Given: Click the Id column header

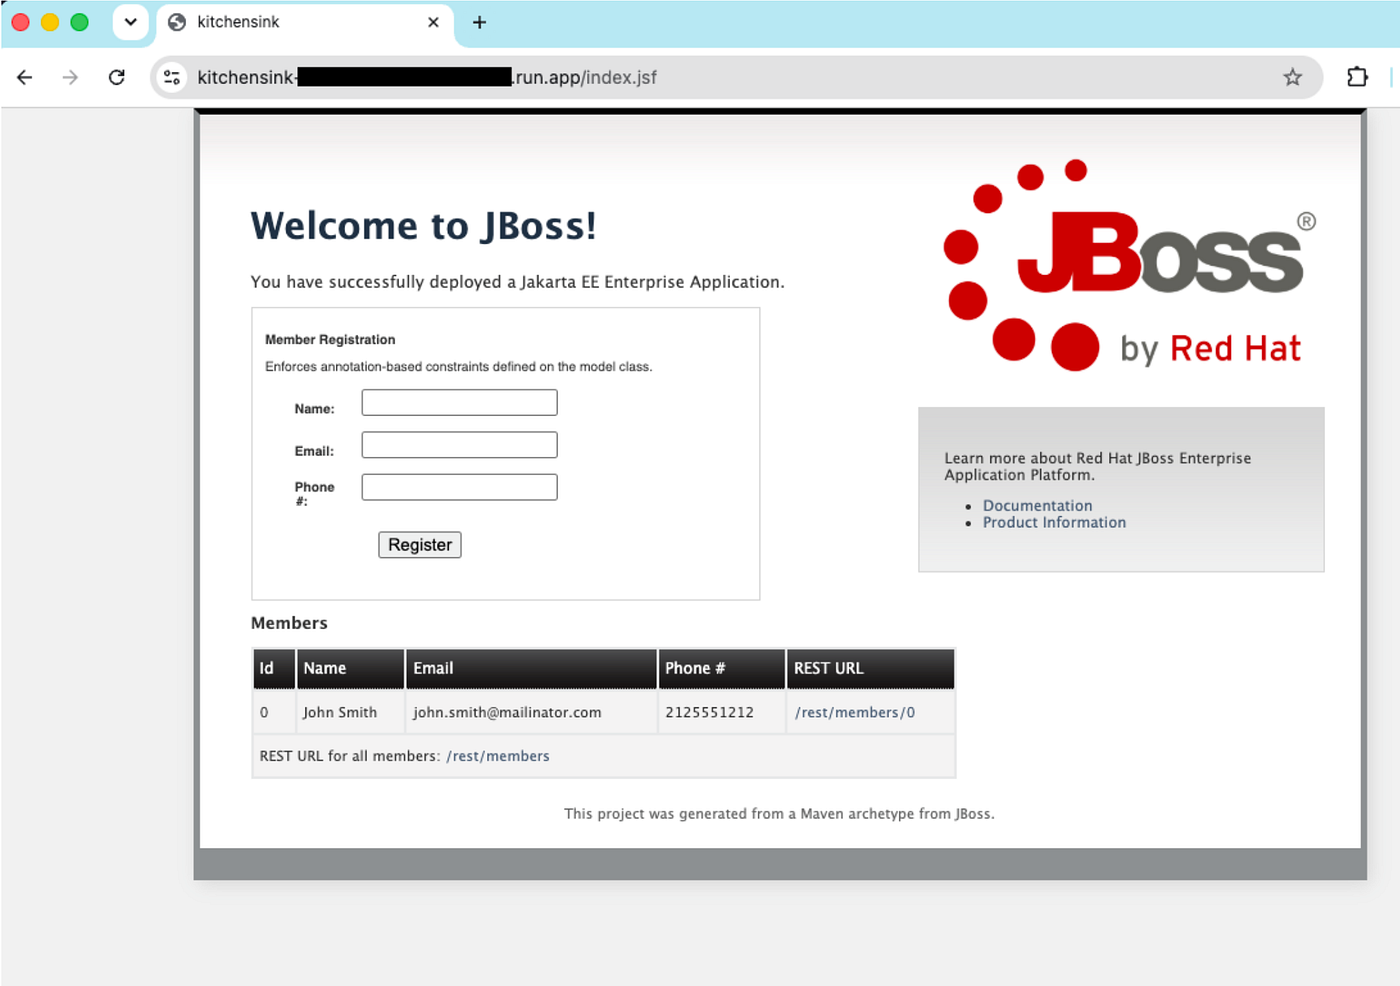Looking at the screenshot, I should pyautogui.click(x=274, y=669).
